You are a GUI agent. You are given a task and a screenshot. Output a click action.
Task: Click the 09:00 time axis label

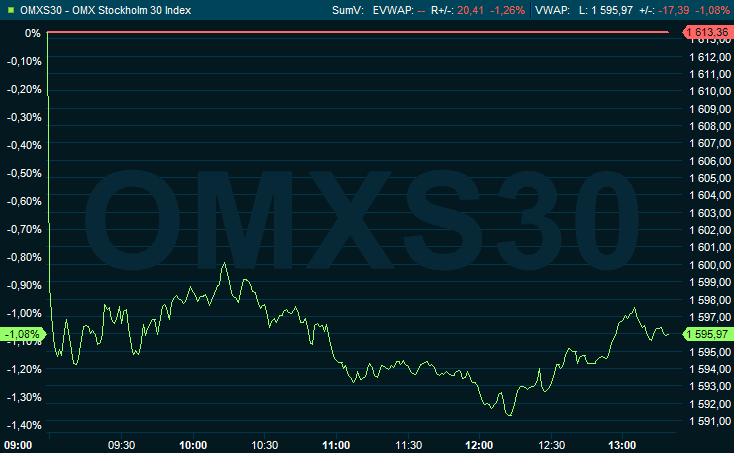(x=18, y=445)
